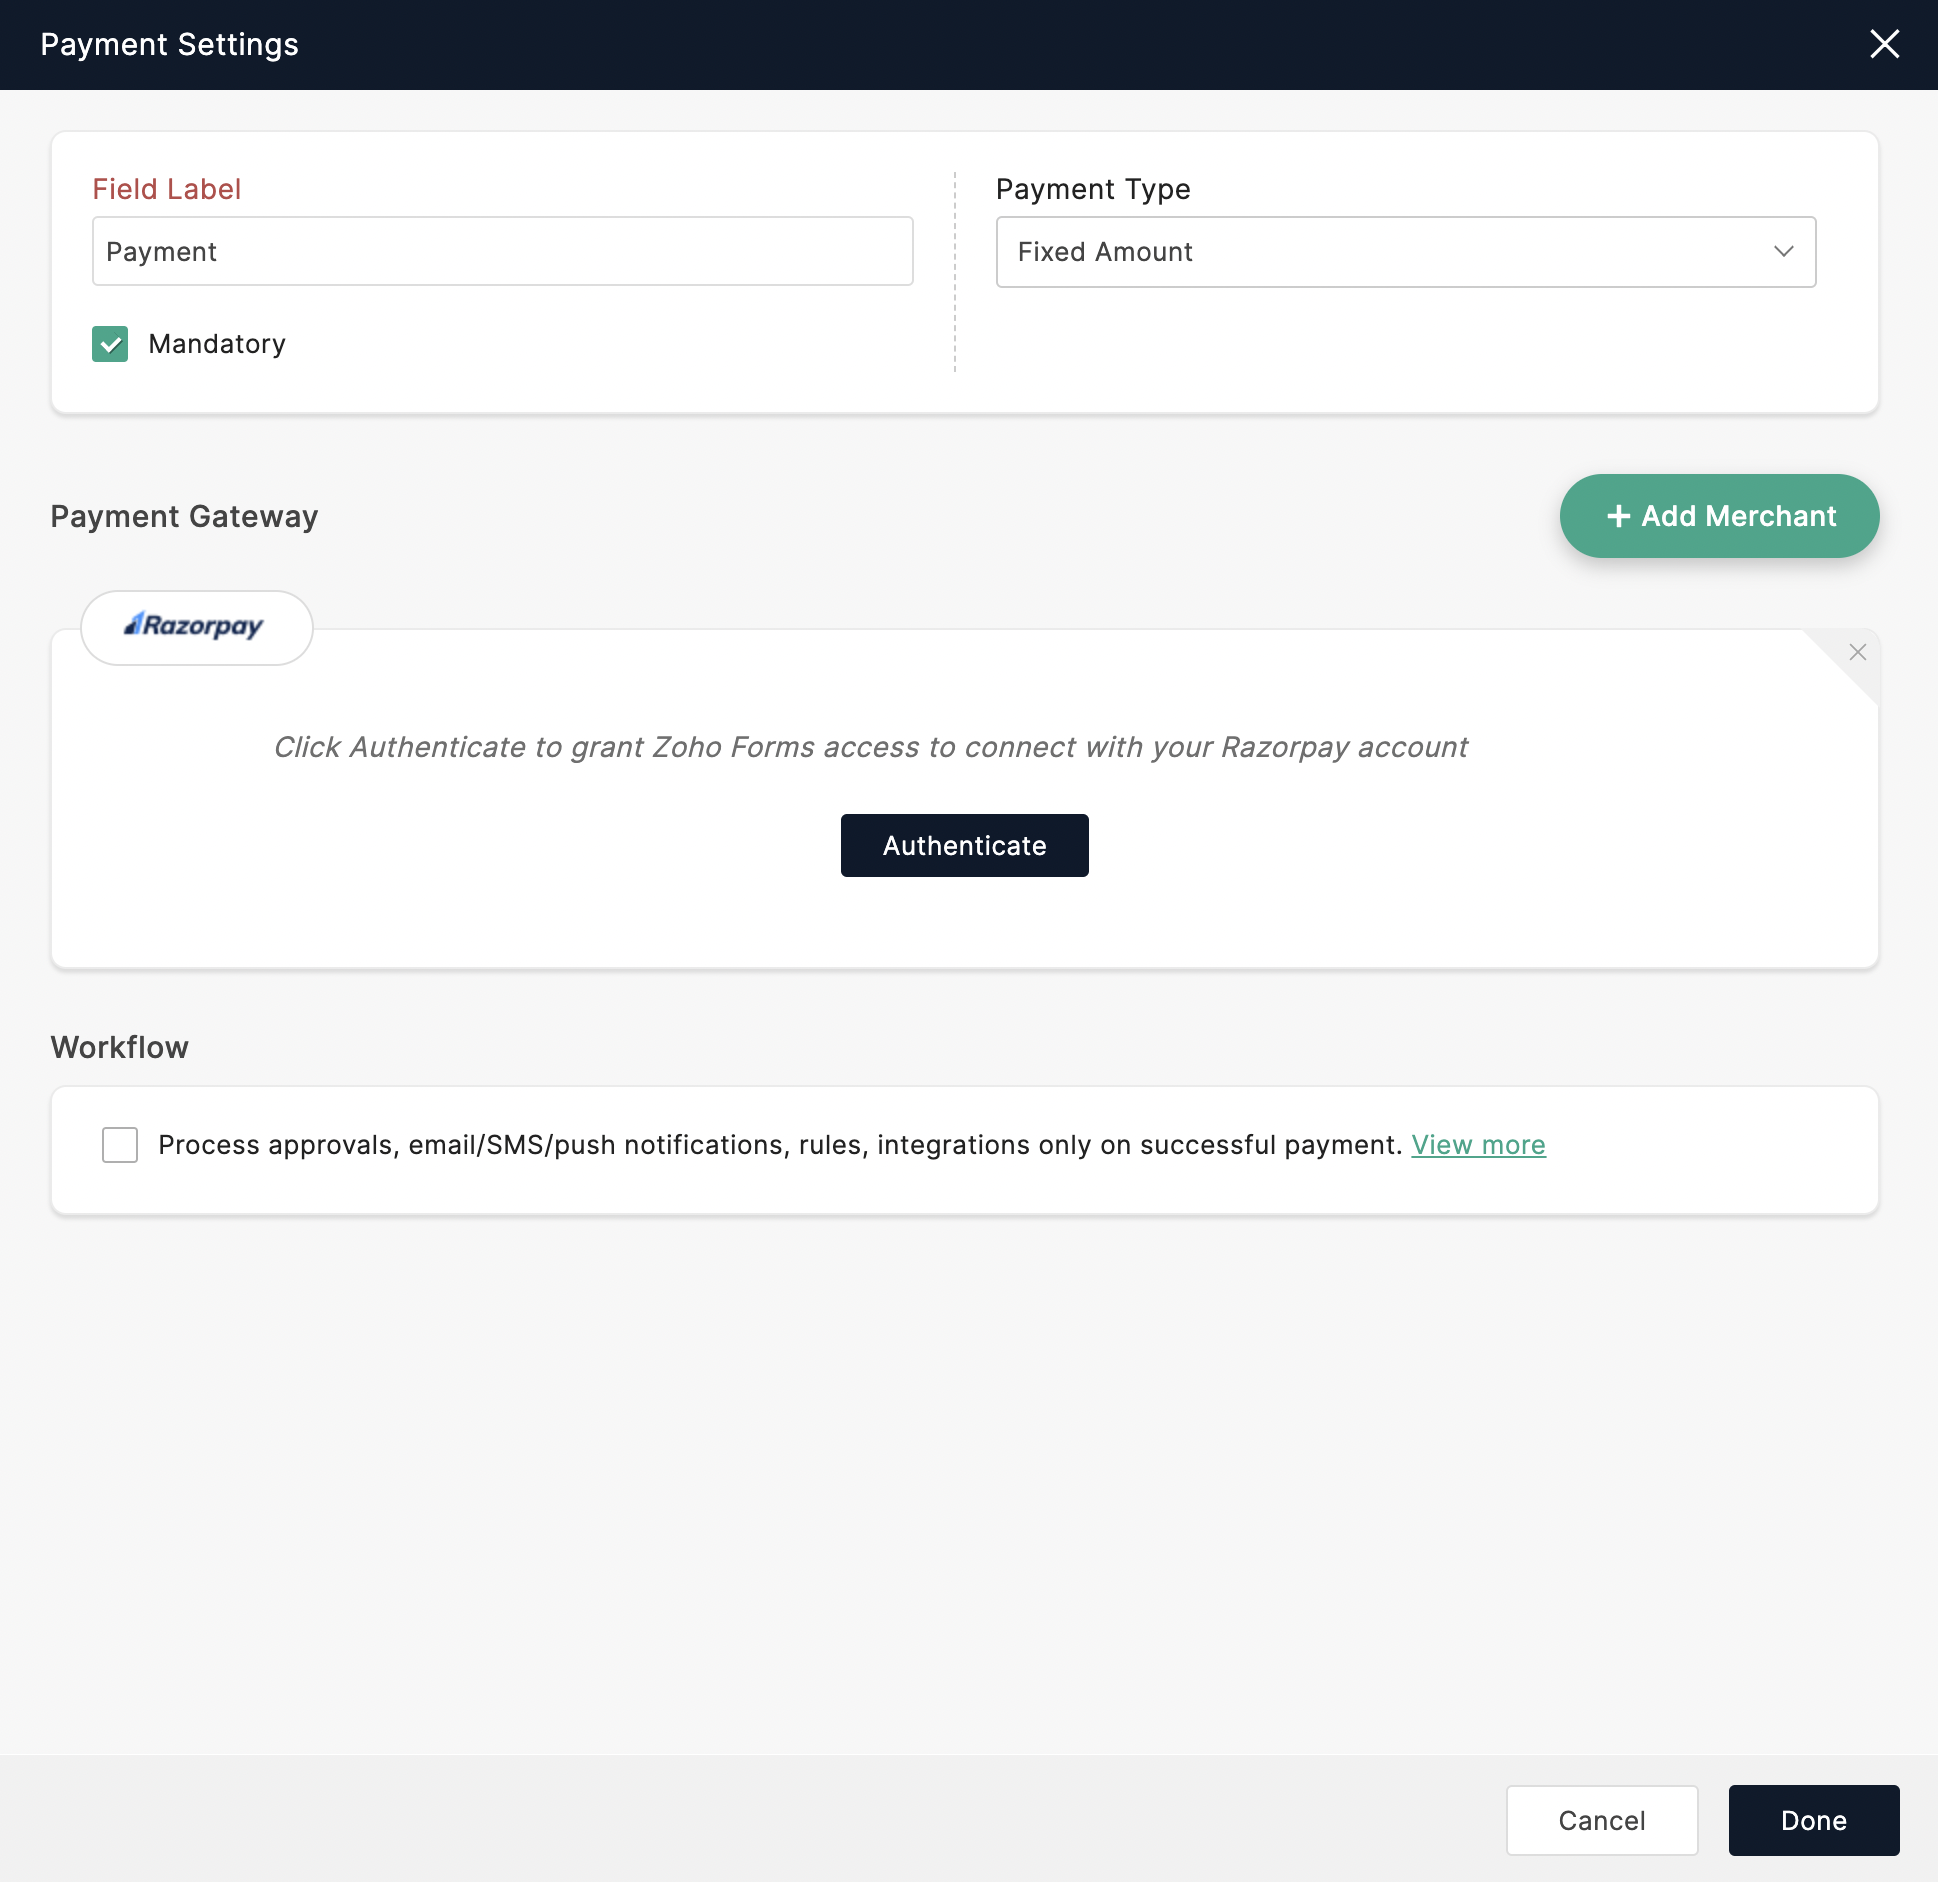1938x1882 pixels.
Task: Open the View more link
Action: pyautogui.click(x=1478, y=1144)
